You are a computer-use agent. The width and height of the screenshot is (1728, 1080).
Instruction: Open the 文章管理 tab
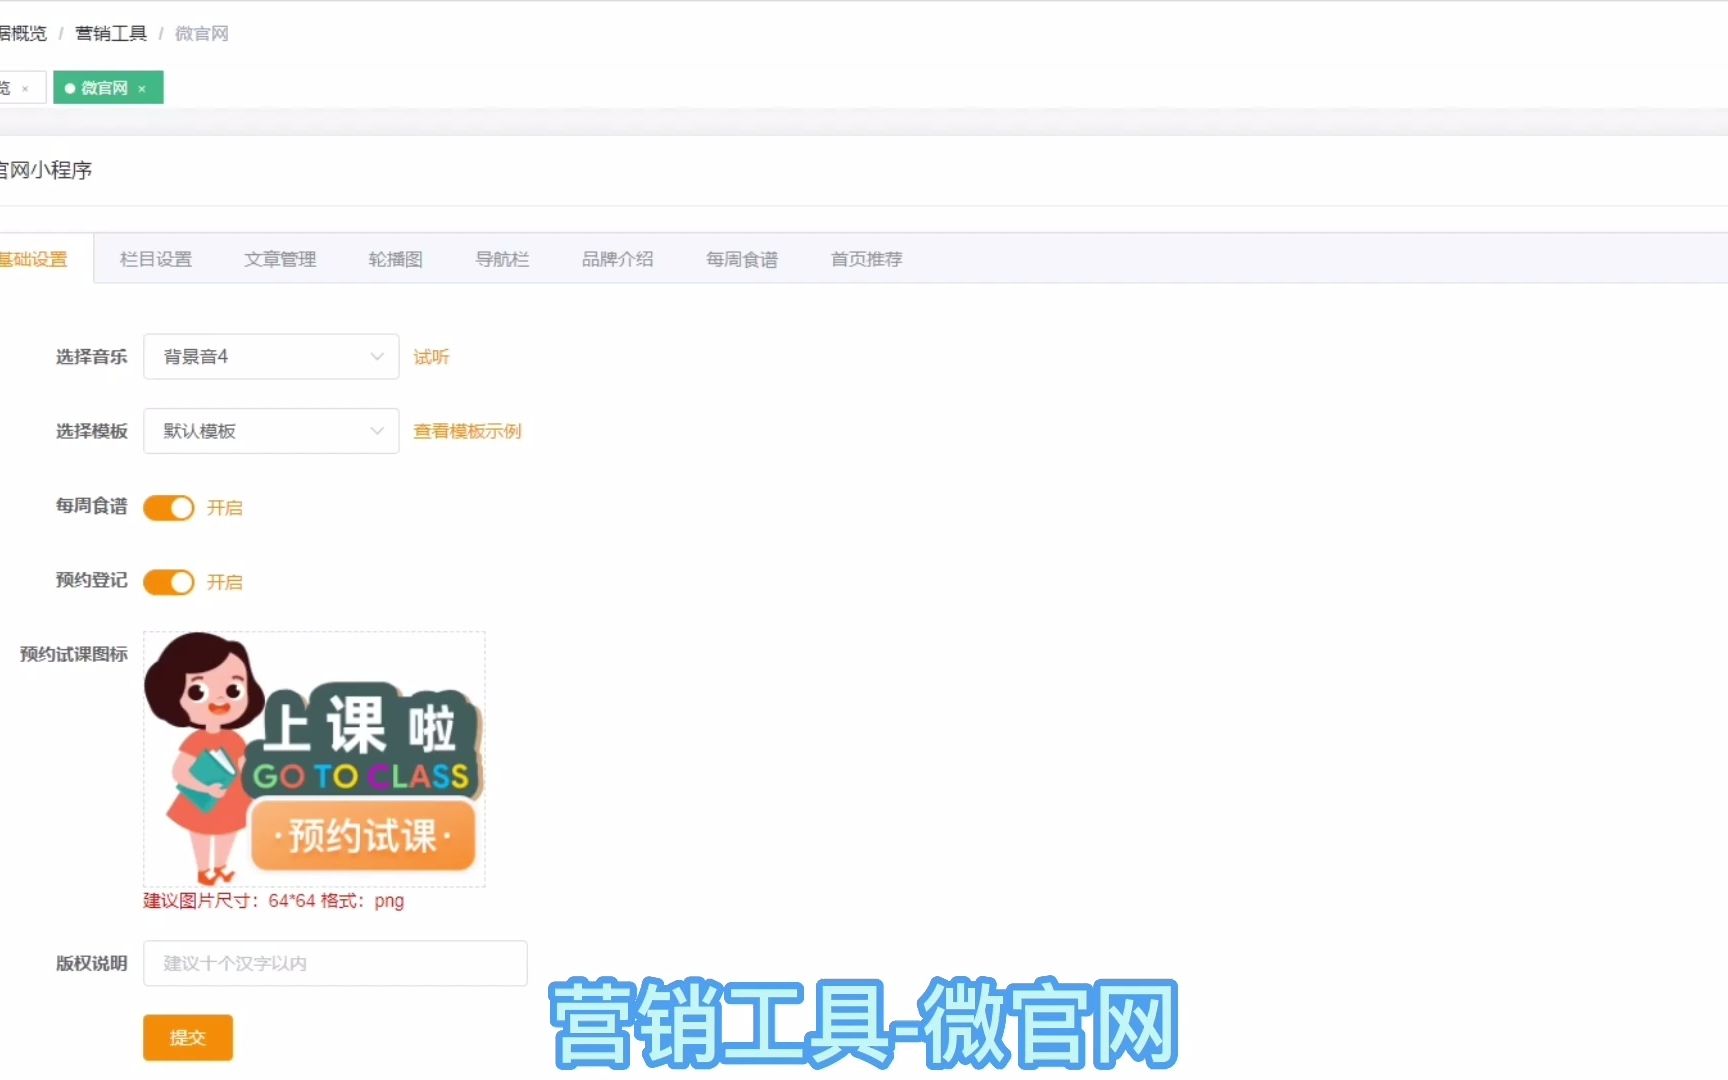(x=280, y=258)
